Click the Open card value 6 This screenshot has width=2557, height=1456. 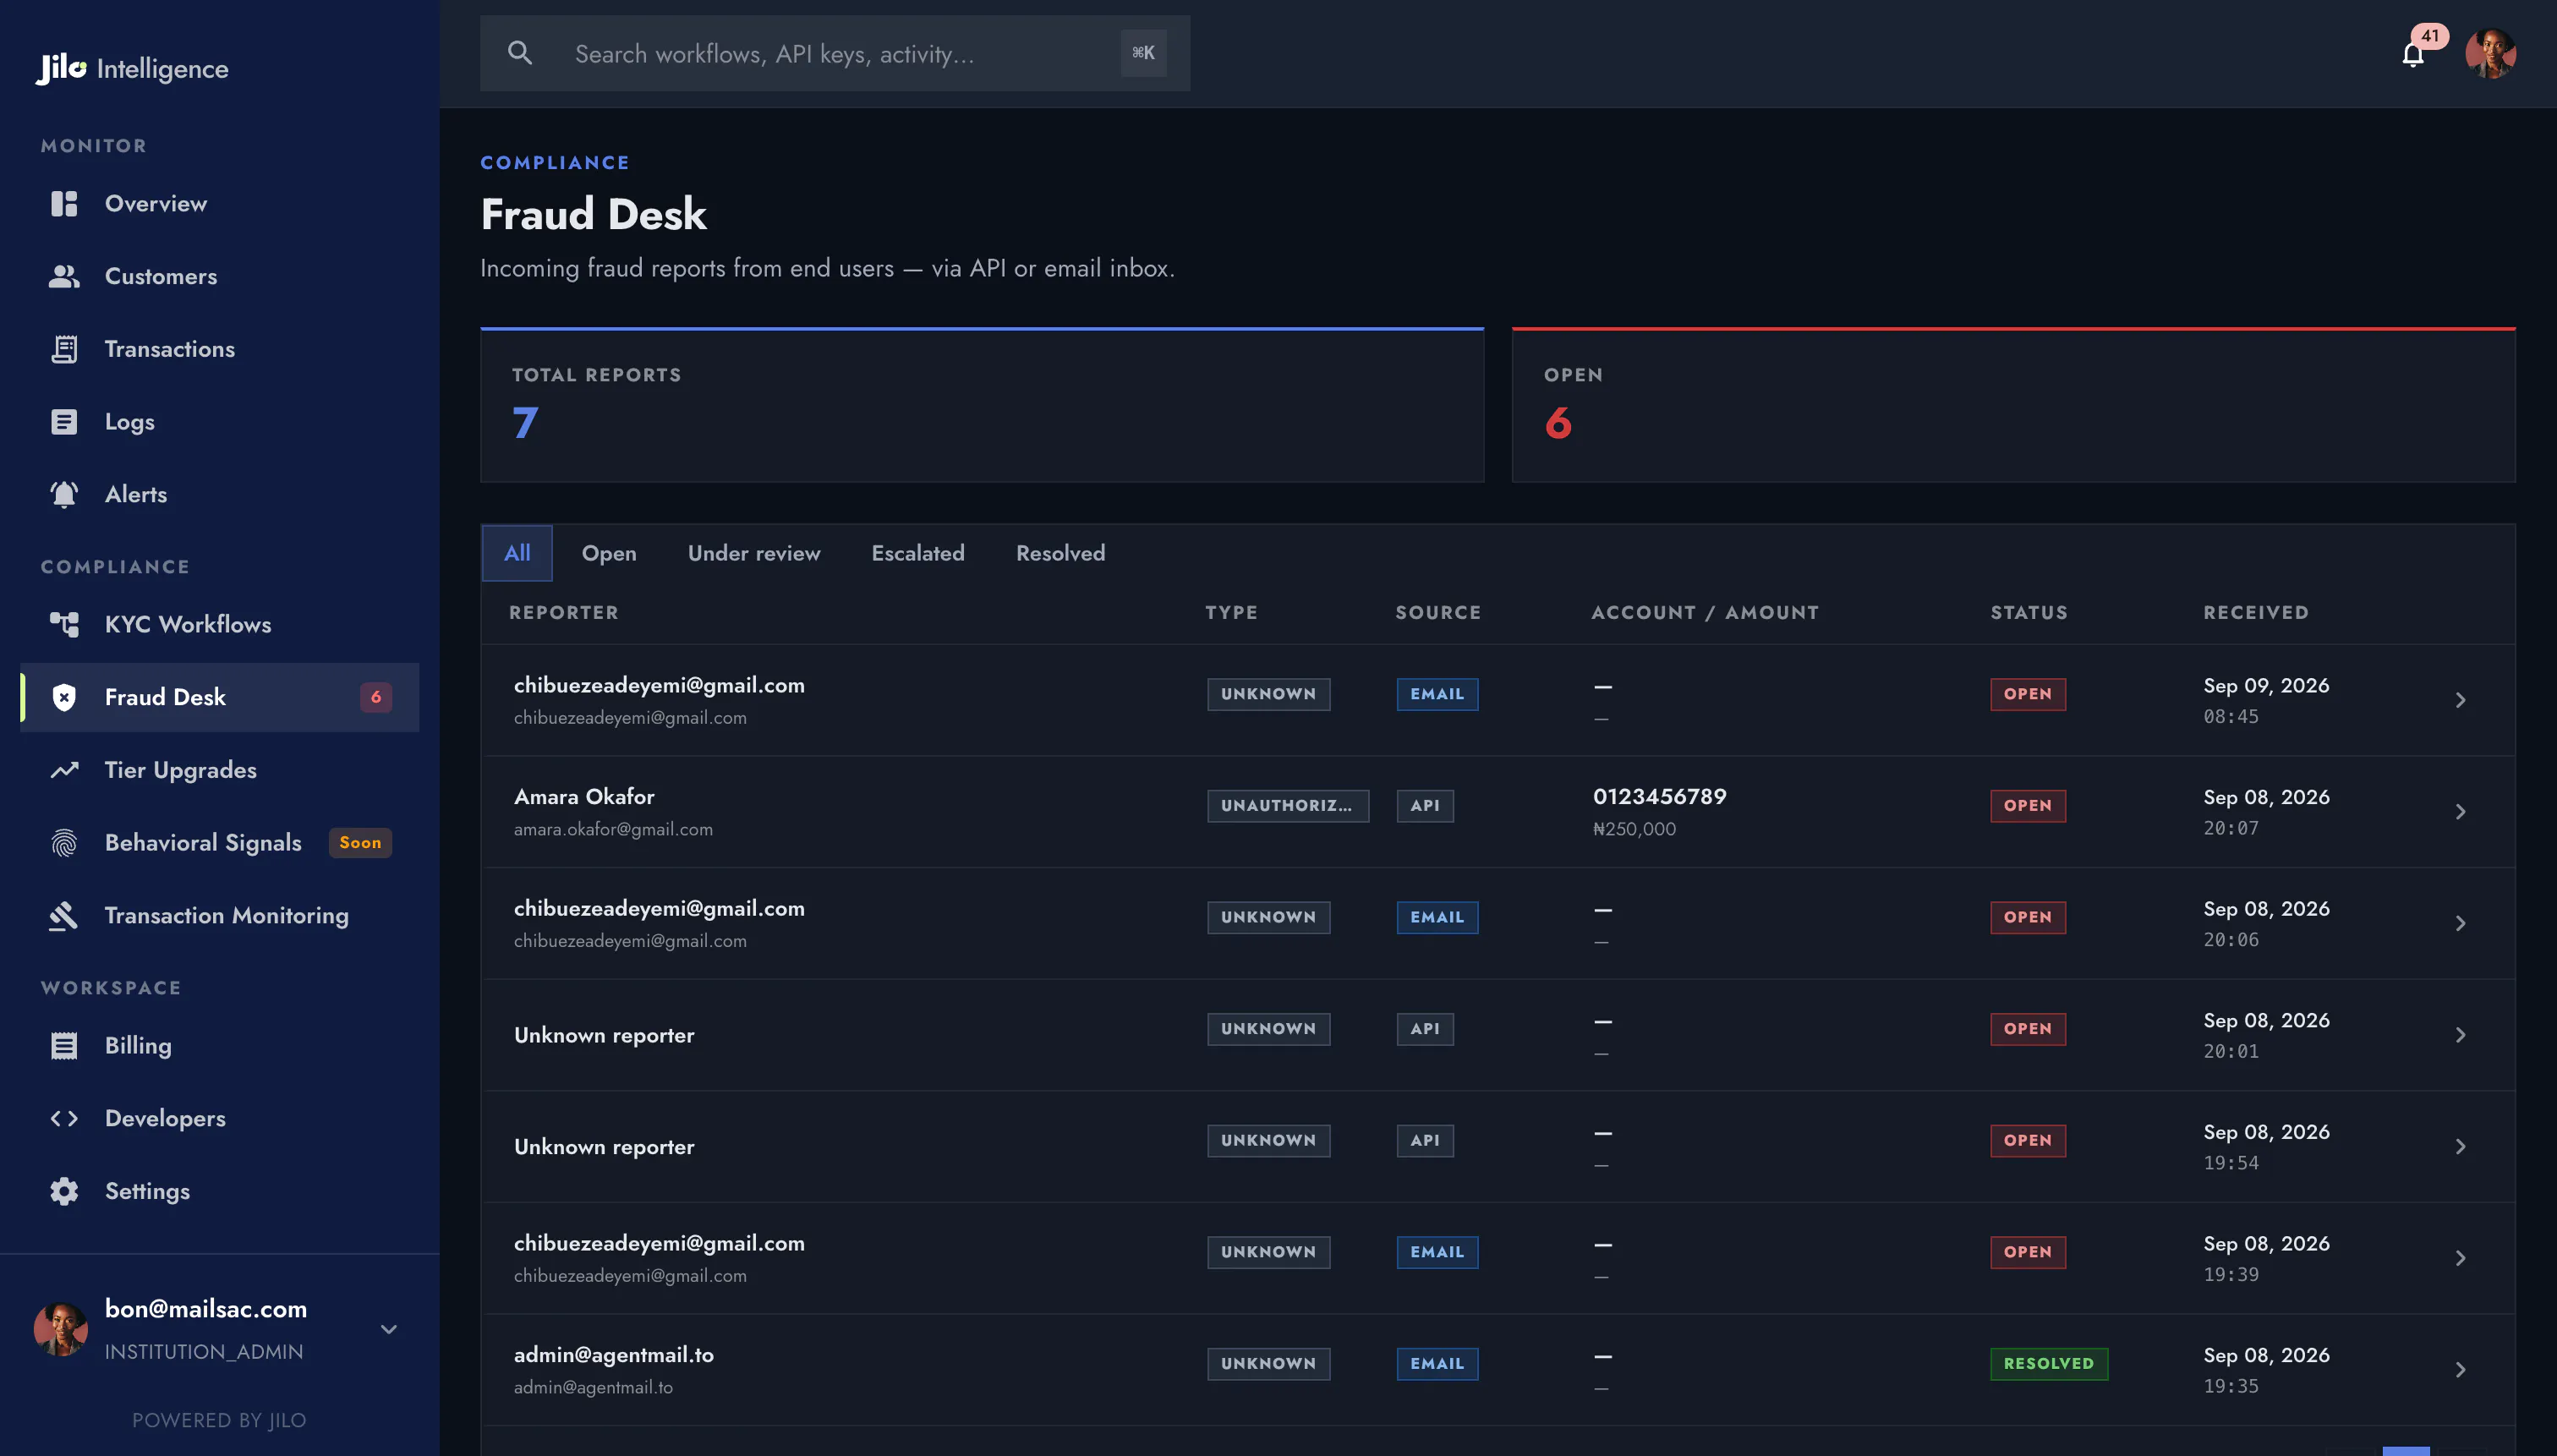tap(1558, 423)
